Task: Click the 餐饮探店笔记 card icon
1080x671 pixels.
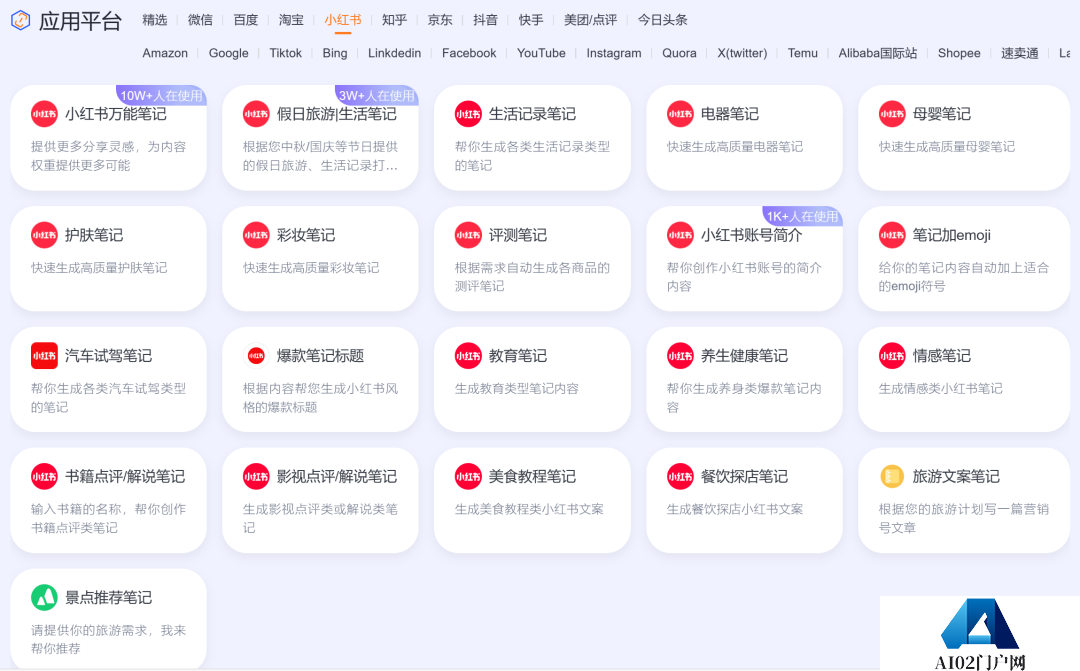Action: click(x=681, y=477)
